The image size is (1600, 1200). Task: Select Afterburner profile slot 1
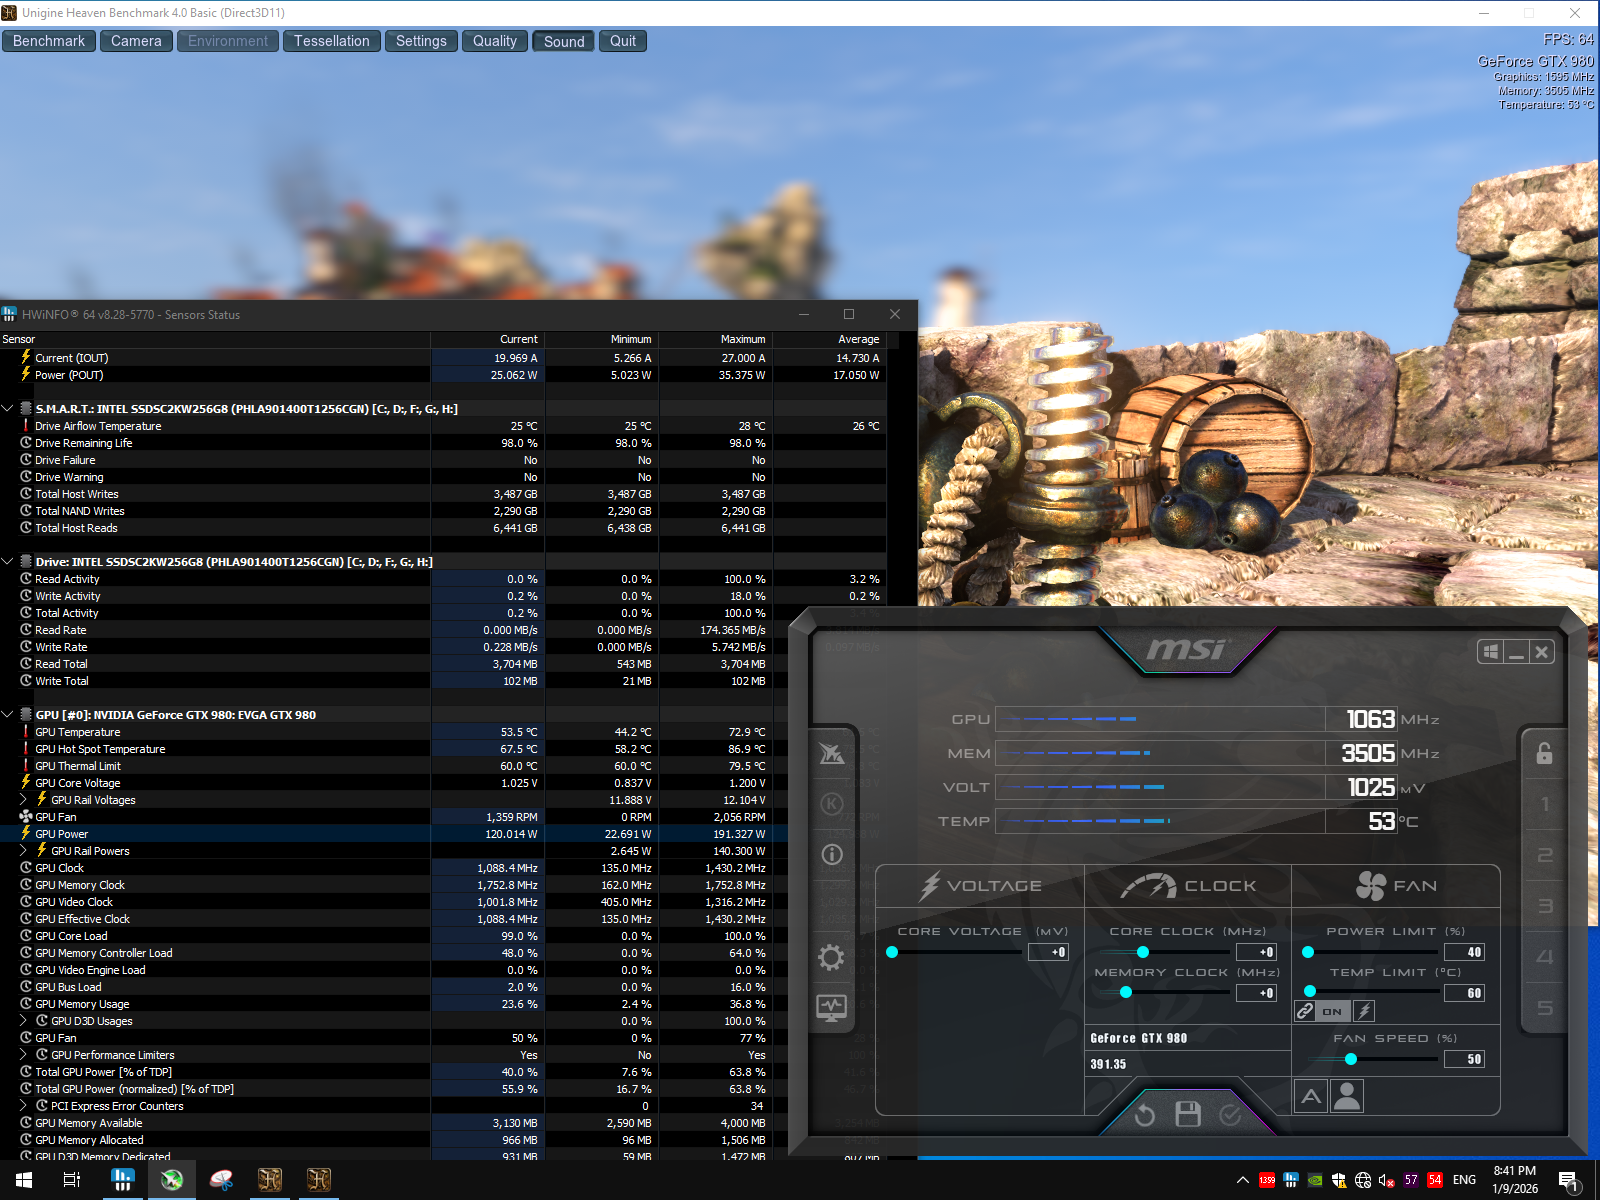click(x=1545, y=804)
